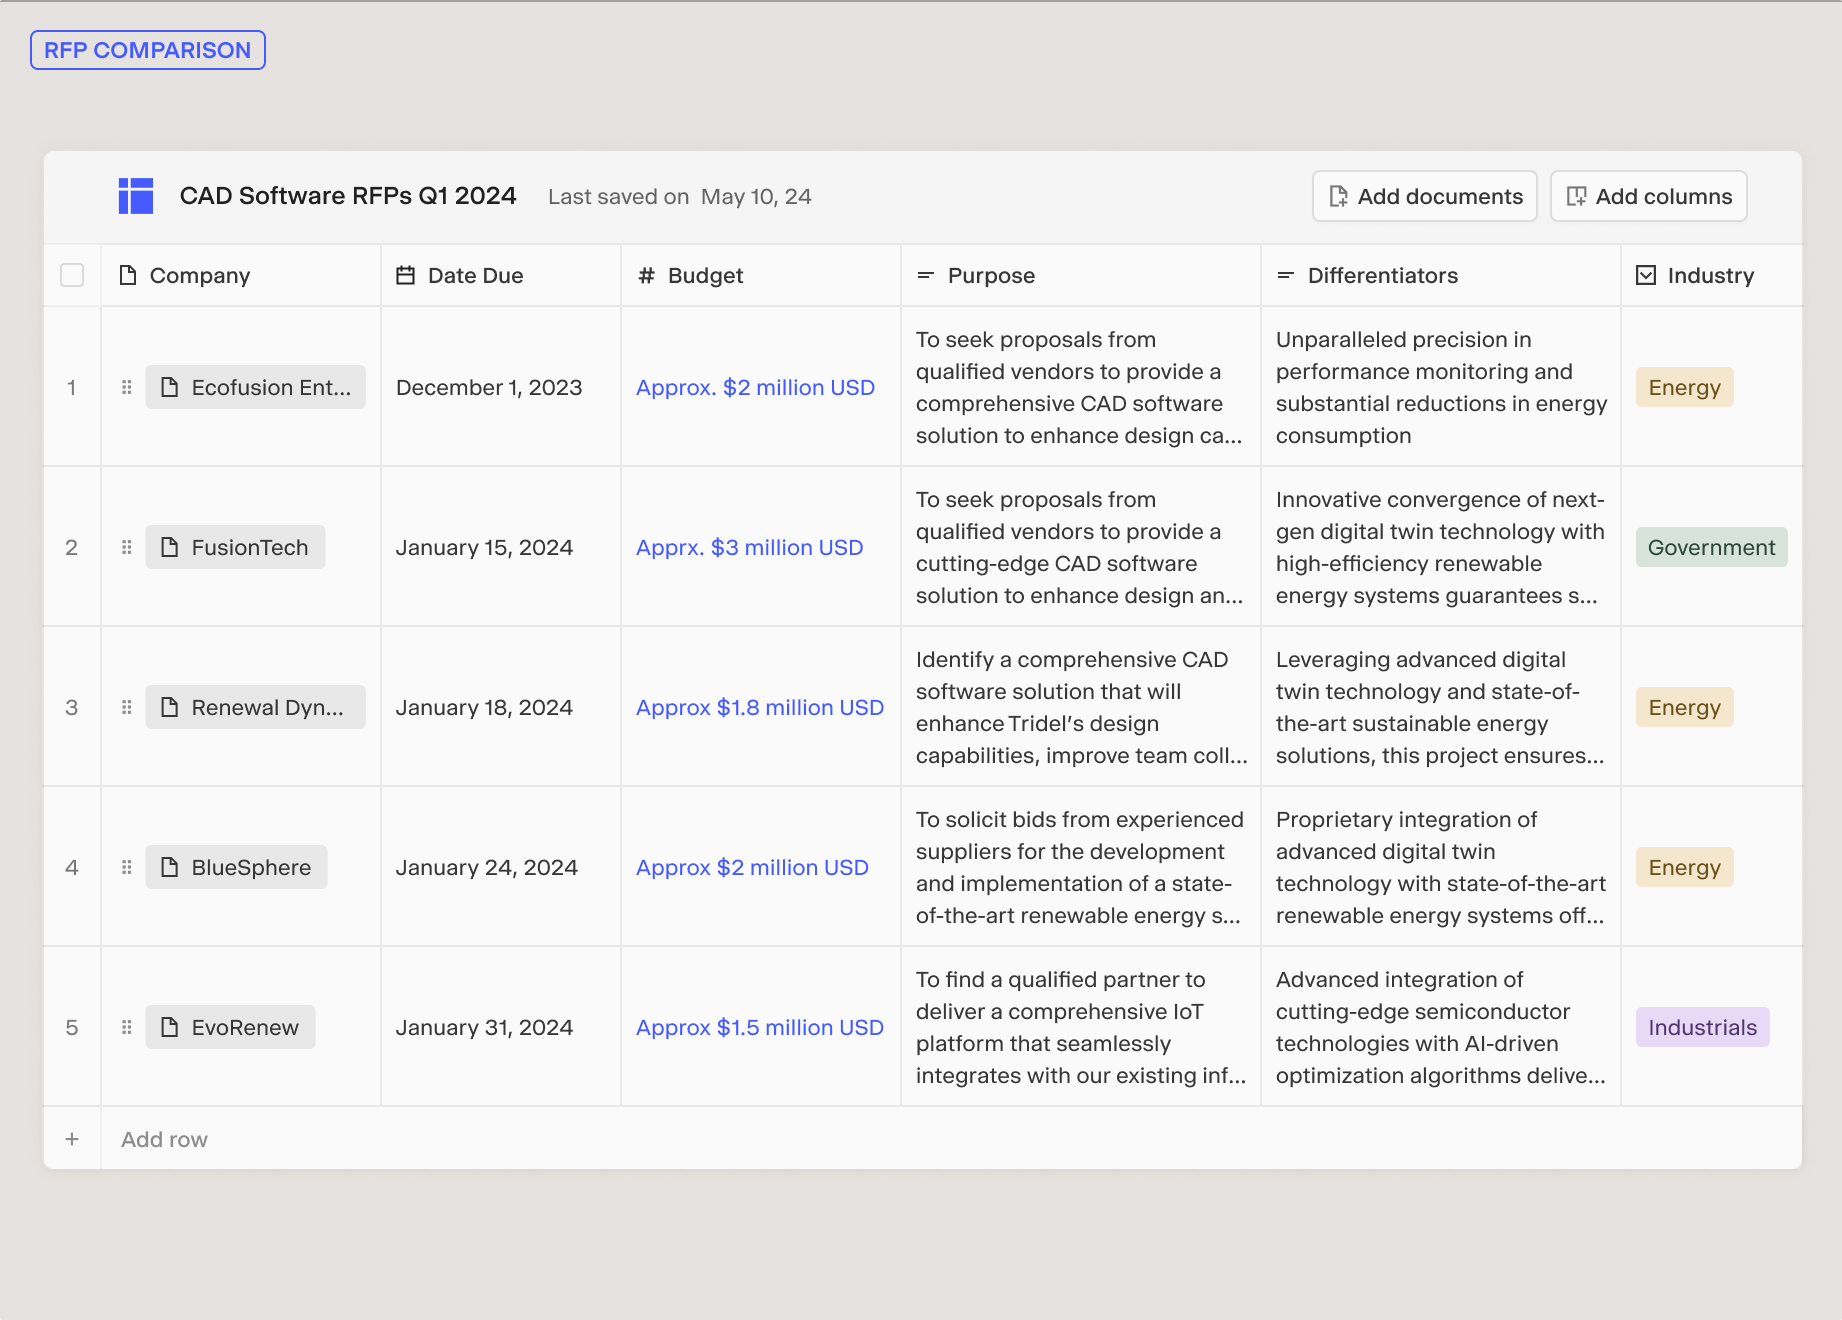This screenshot has height=1320, width=1842.
Task: Click the drag handle for BlueSphere row
Action: point(127,867)
